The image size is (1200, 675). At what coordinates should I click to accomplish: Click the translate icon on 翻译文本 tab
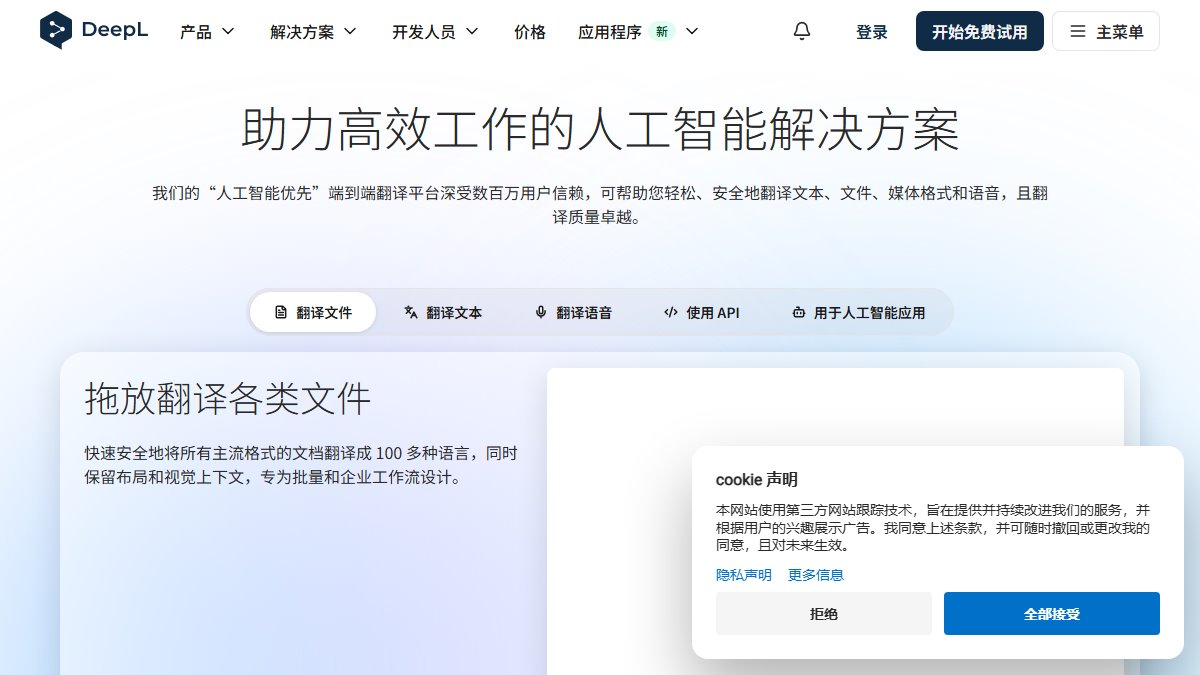coord(410,312)
